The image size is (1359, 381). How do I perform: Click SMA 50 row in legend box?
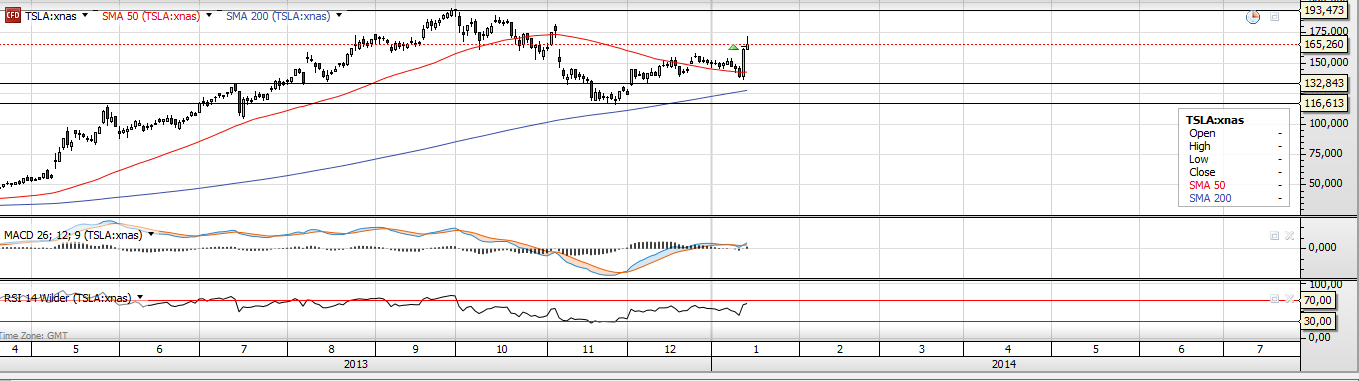tap(1235, 185)
